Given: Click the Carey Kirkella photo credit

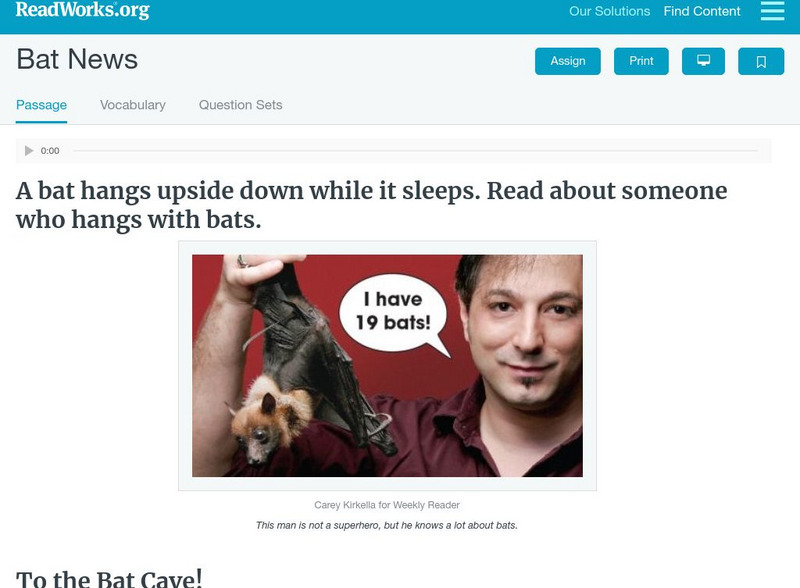Looking at the screenshot, I should (387, 505).
